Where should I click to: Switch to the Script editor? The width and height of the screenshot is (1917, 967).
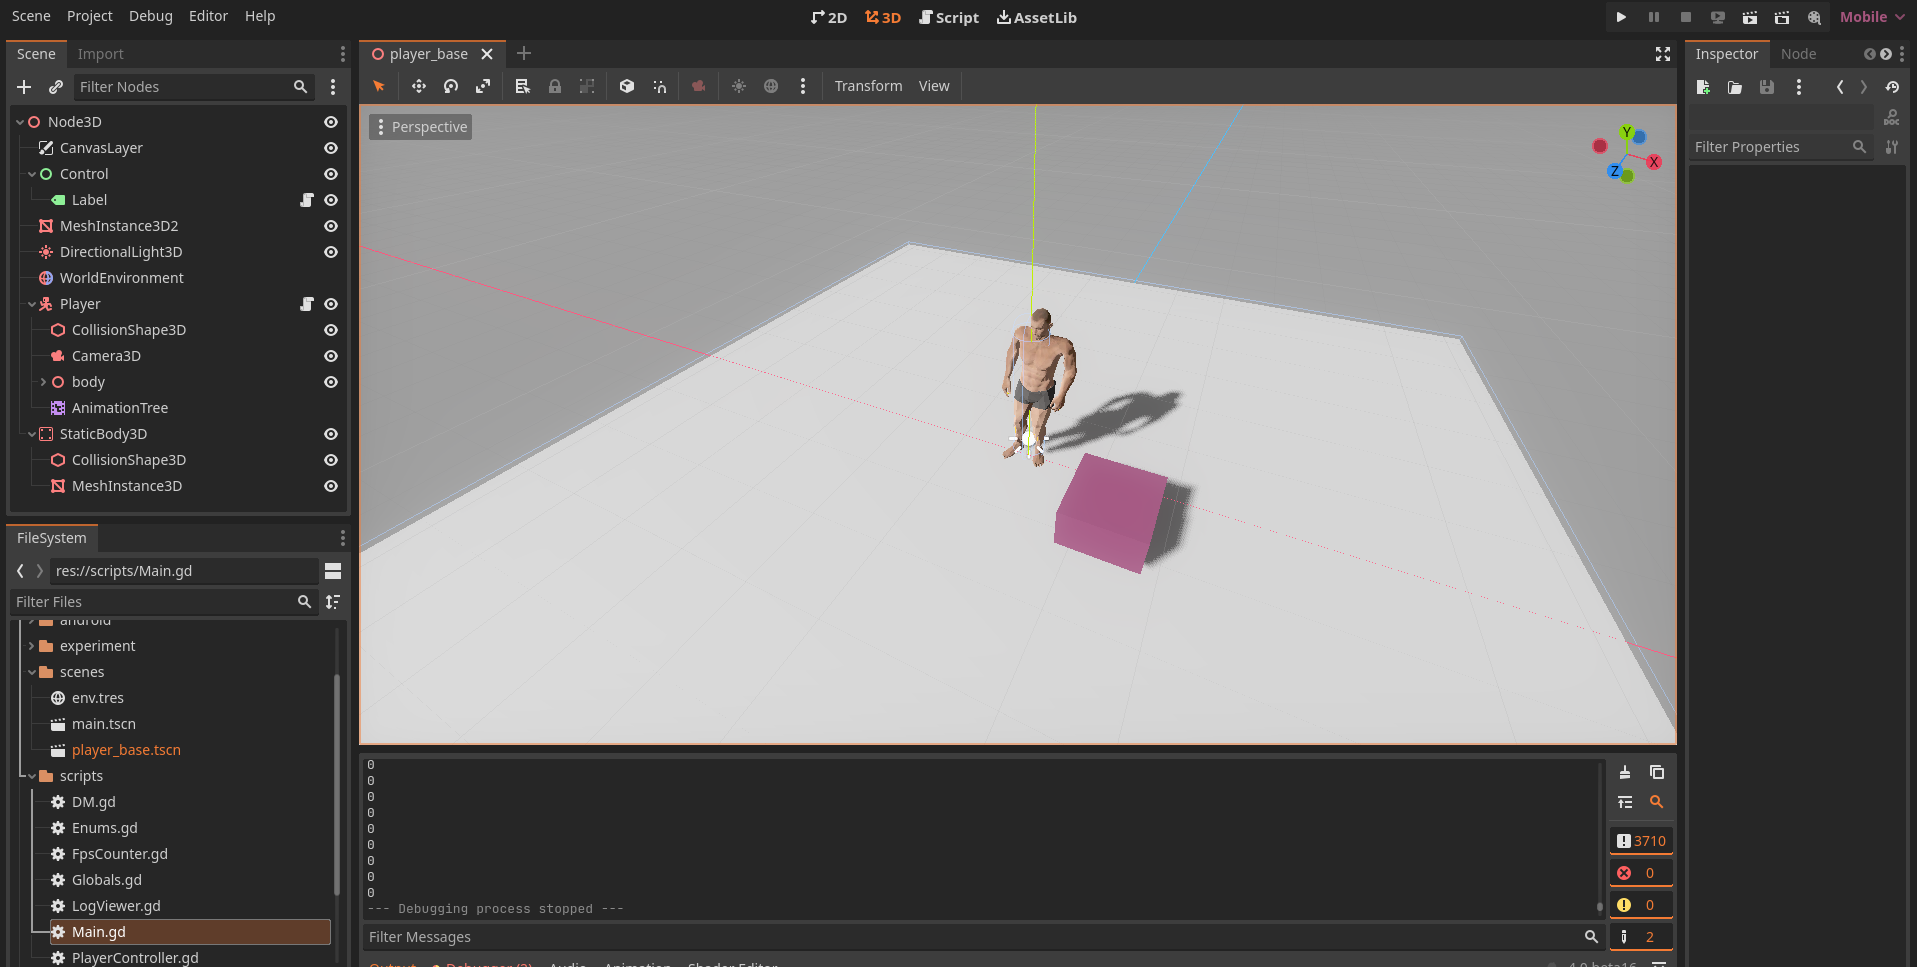click(x=948, y=17)
